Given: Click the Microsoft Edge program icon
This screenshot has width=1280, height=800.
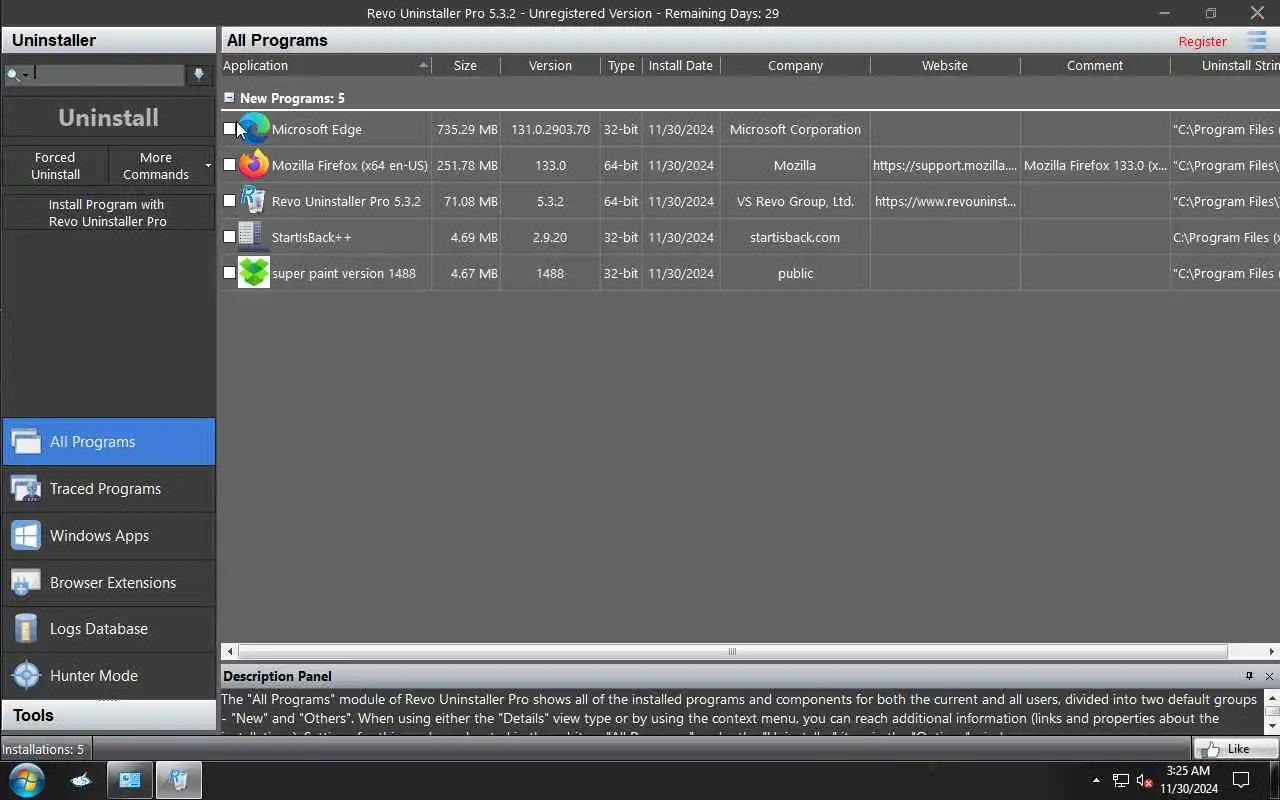Looking at the screenshot, I should [254, 129].
